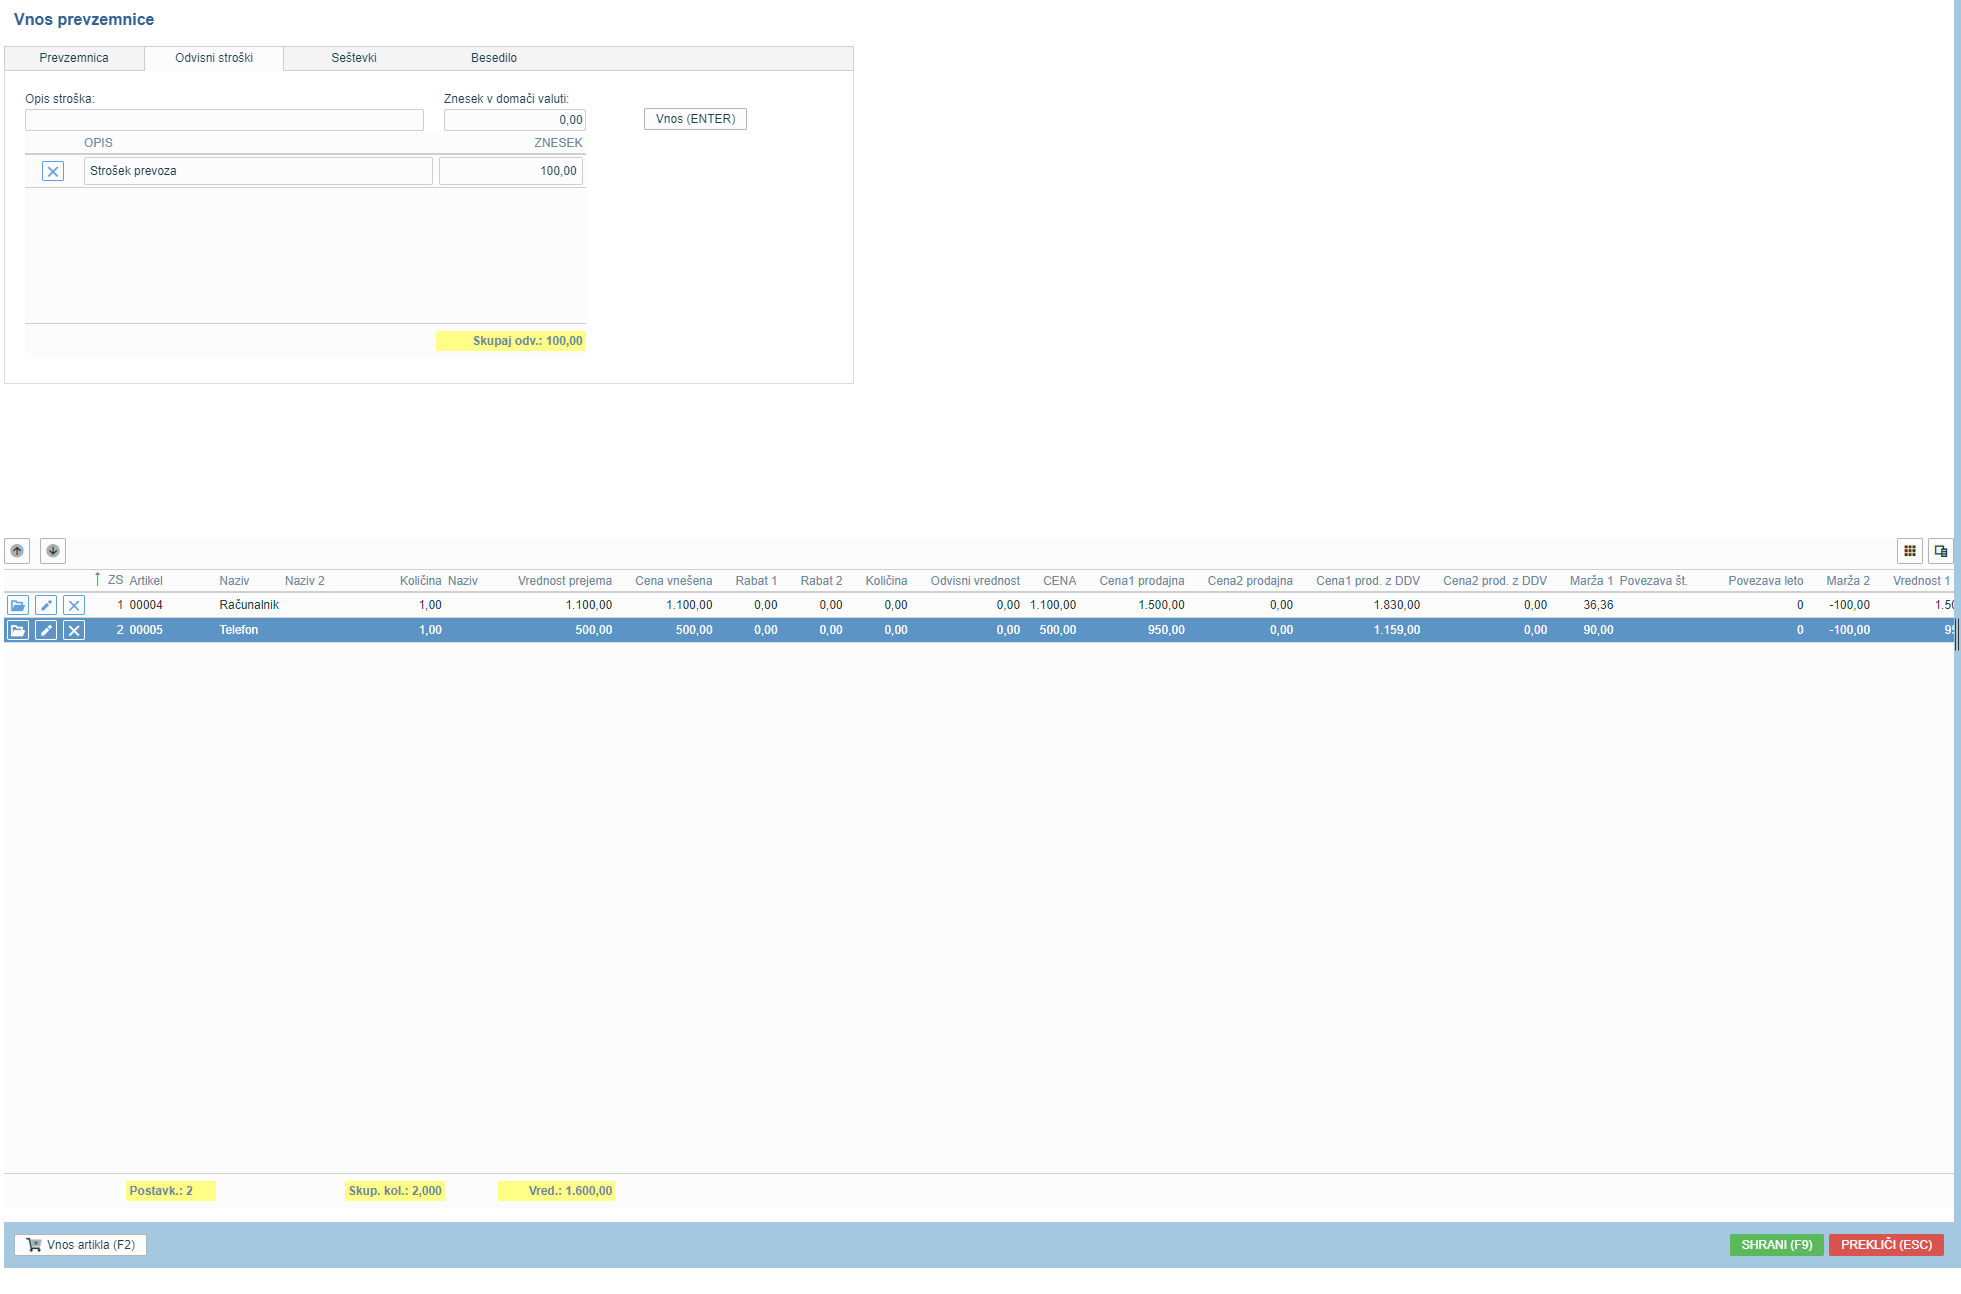
Task: Click the 1.500,00 Cena1 prodajna cell
Action: point(1161,605)
